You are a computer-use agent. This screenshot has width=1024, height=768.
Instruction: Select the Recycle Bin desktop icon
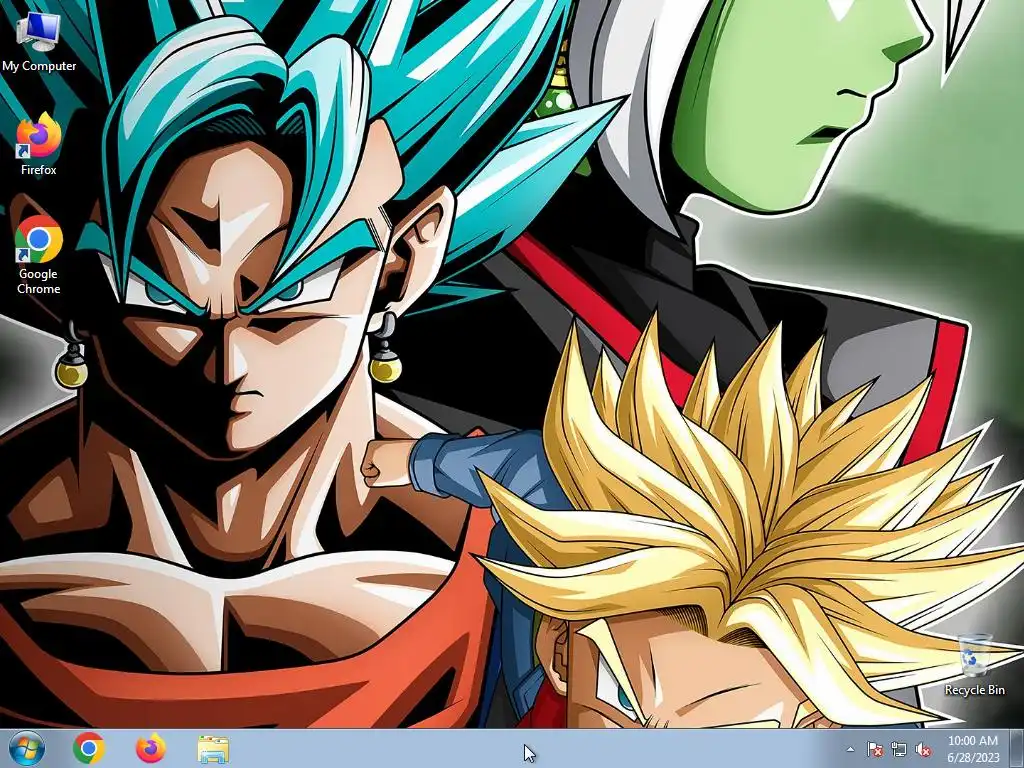(x=974, y=664)
